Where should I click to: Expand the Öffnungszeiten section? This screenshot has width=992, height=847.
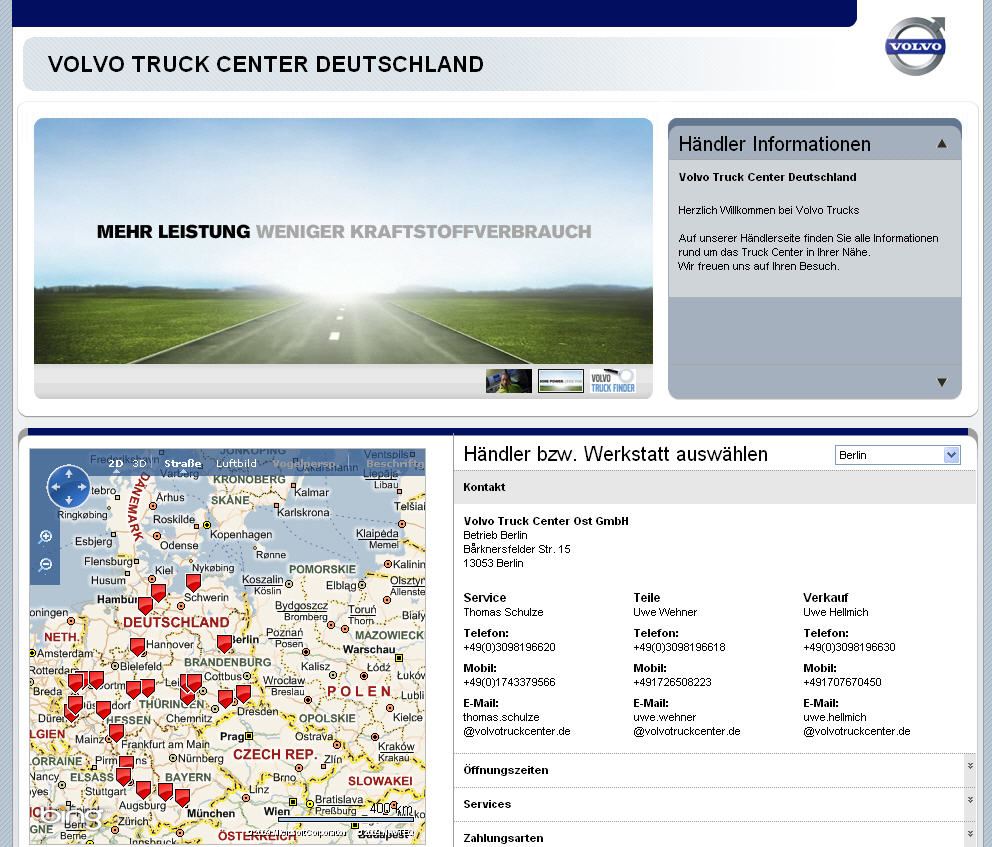point(714,770)
